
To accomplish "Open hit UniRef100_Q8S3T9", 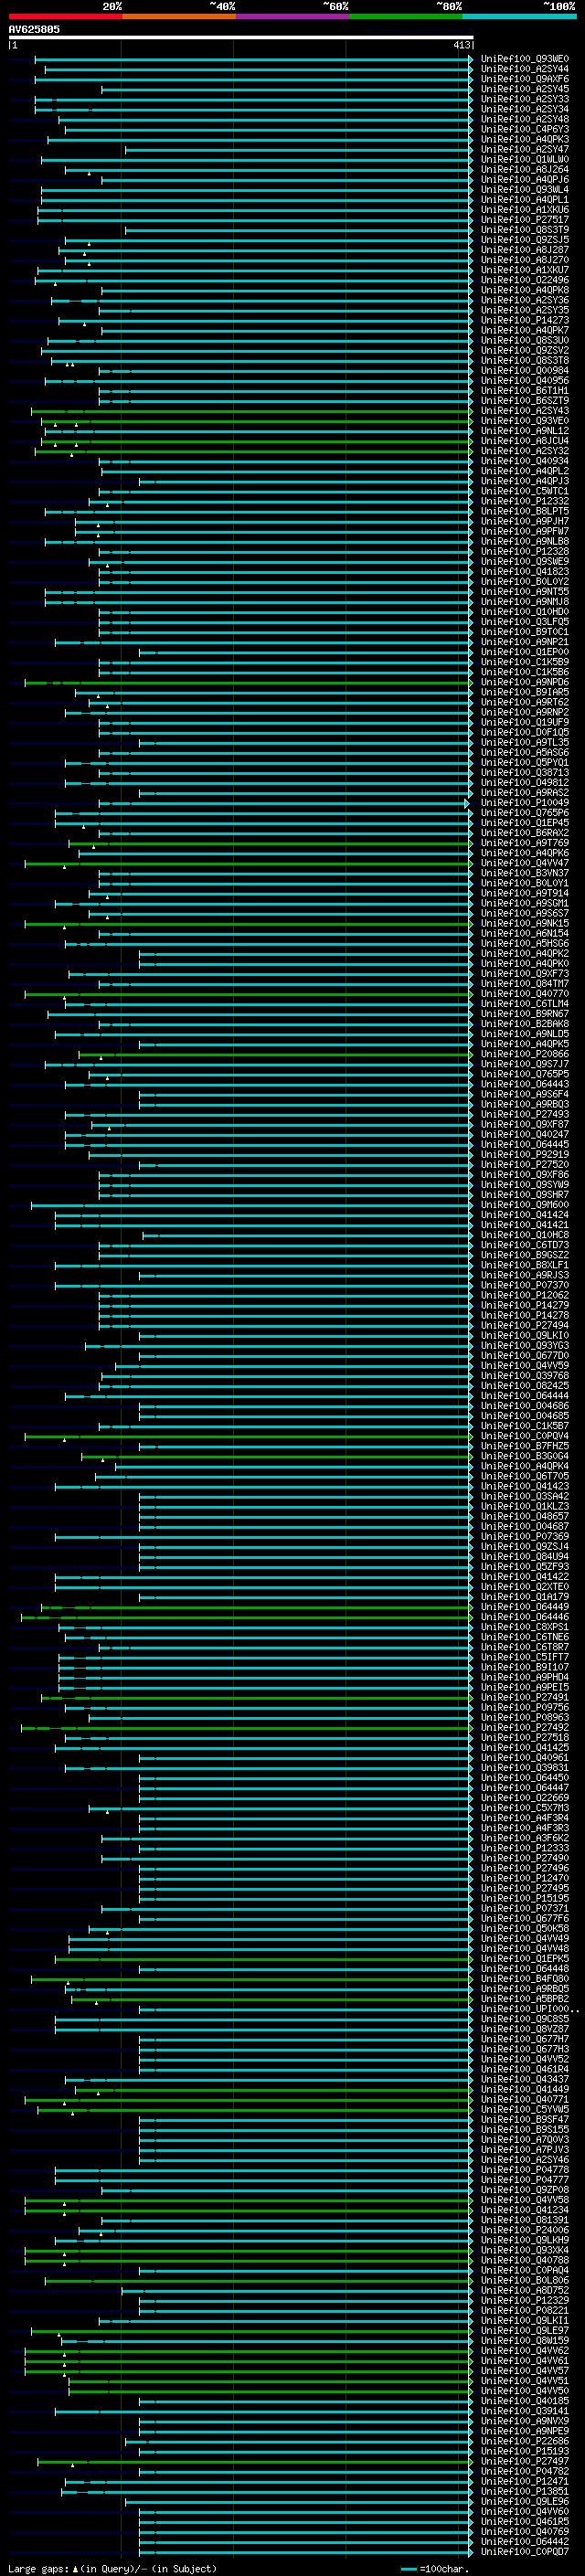I will [525, 230].
